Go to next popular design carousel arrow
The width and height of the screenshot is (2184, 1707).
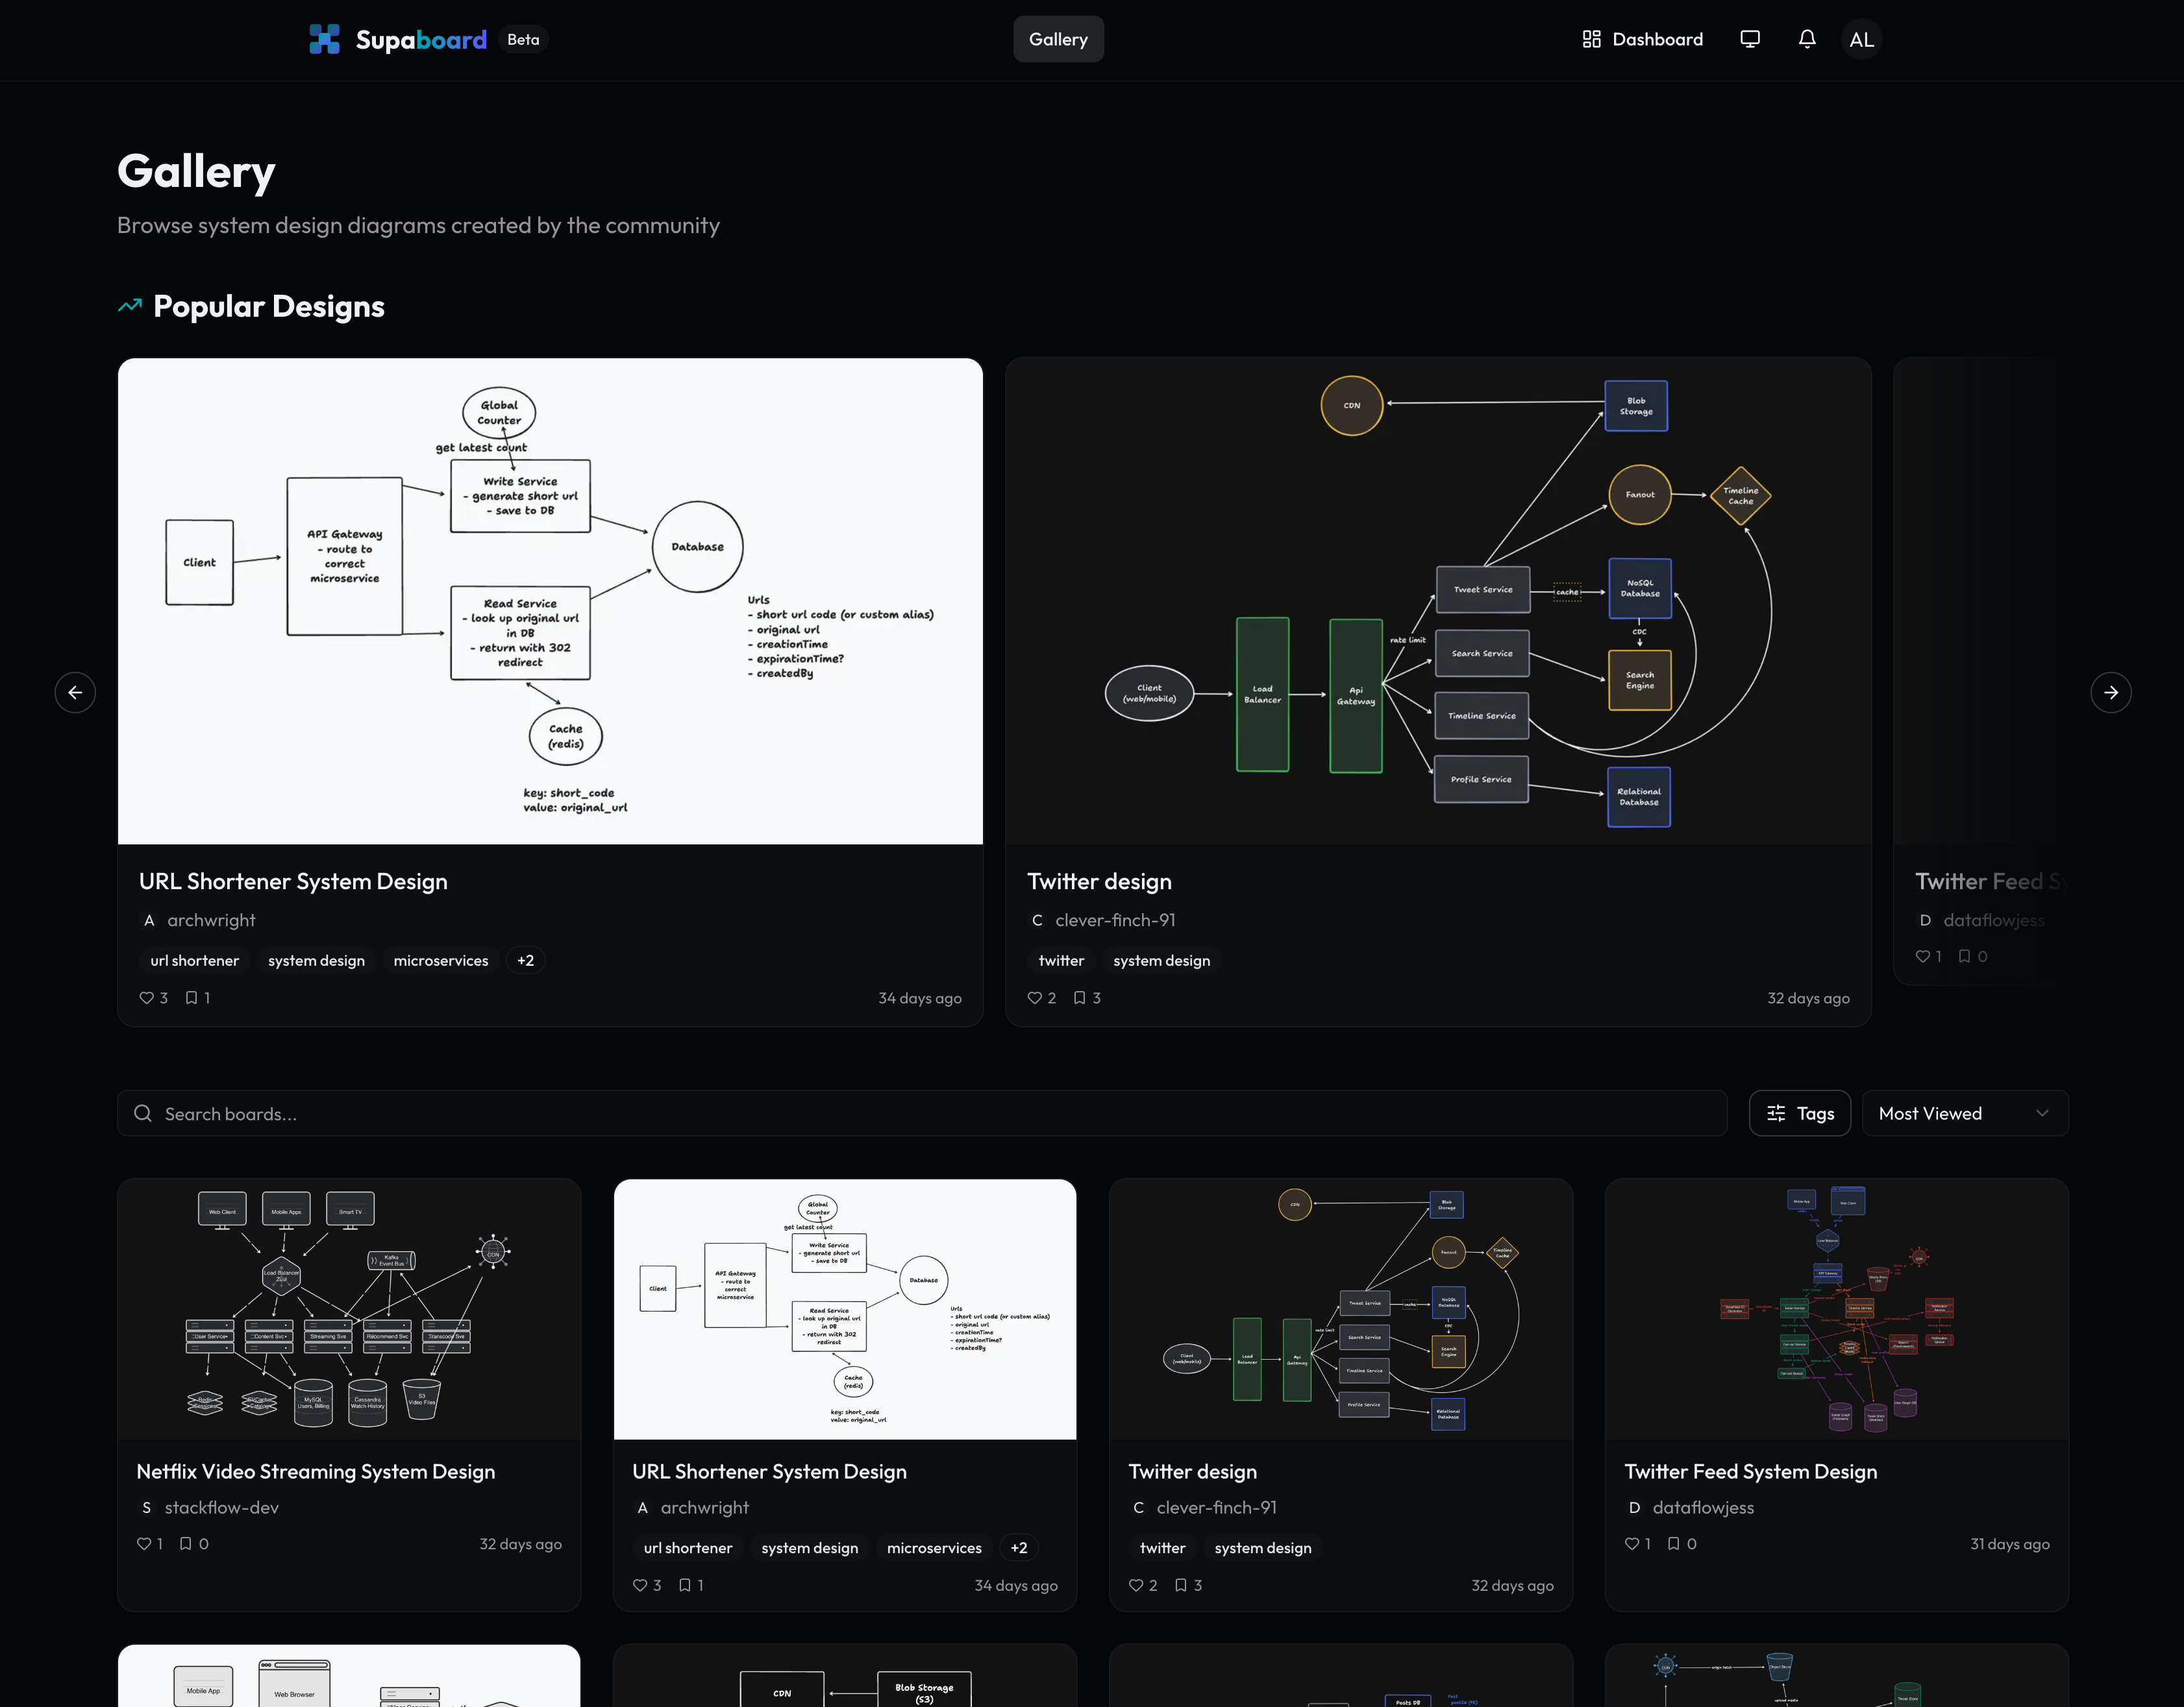click(2110, 692)
